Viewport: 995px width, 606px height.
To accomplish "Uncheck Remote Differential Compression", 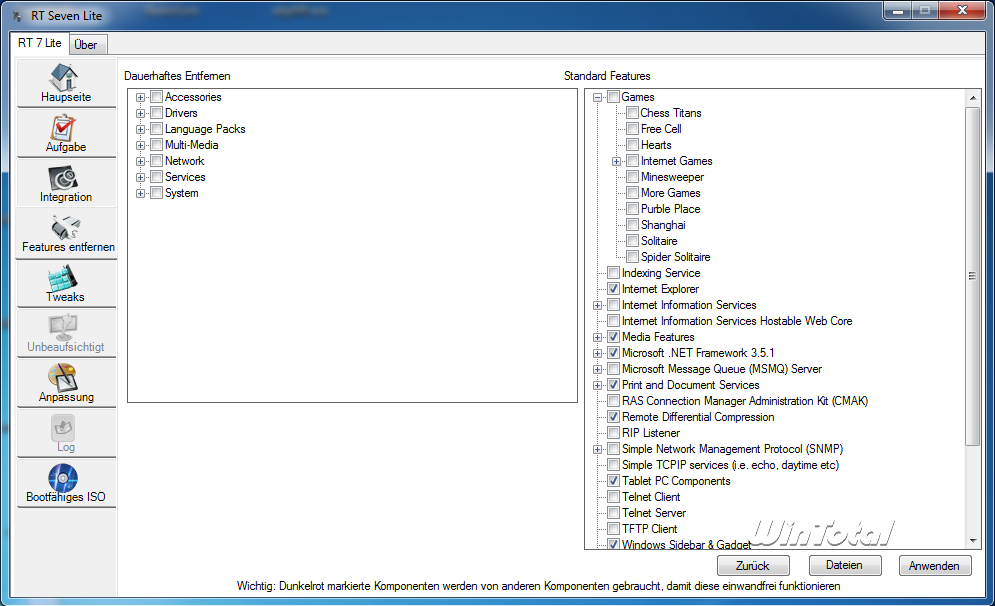I will (x=614, y=417).
